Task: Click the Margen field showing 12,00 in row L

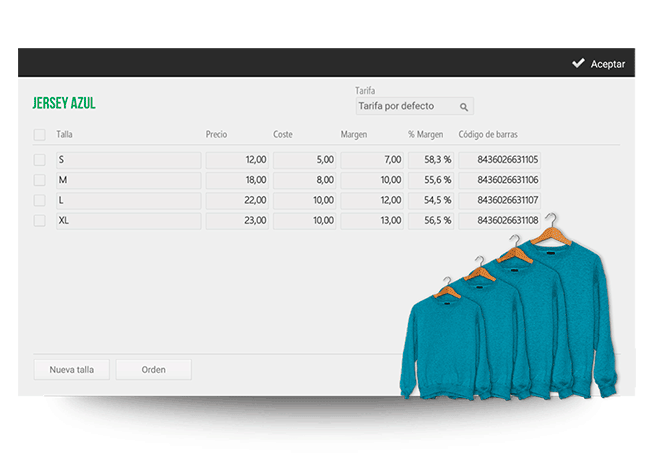Action: [372, 201]
